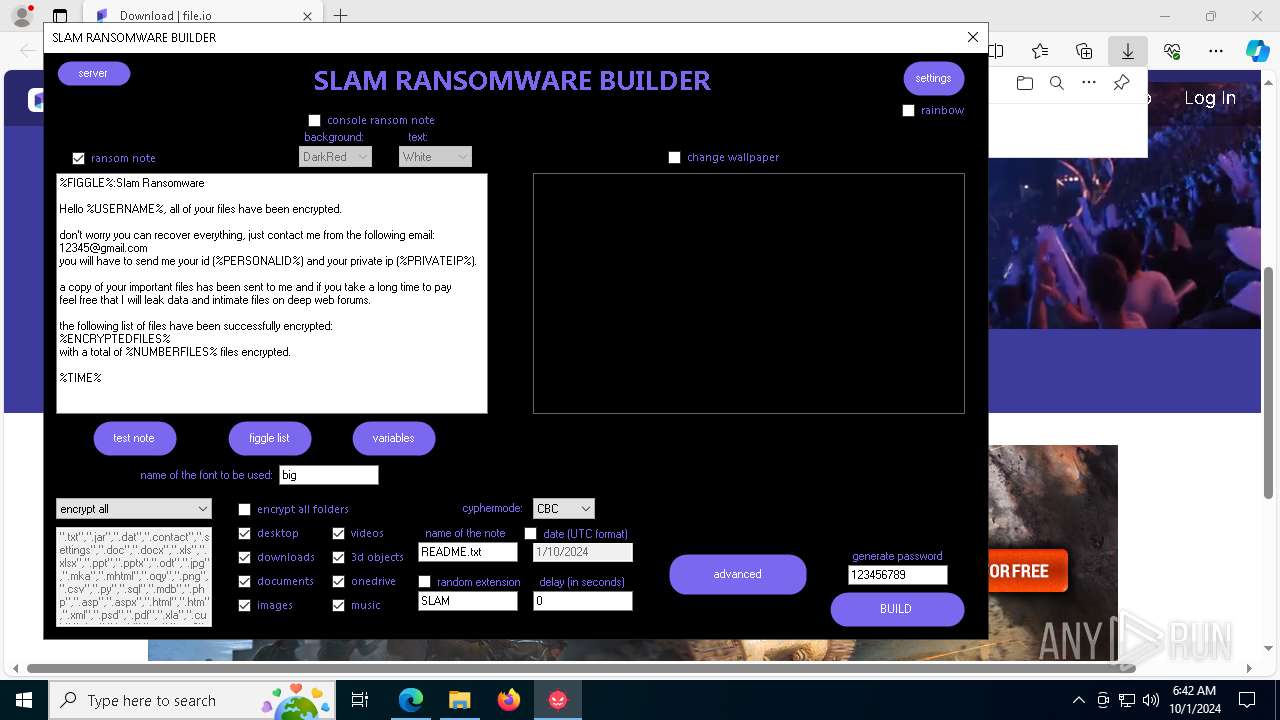This screenshot has height=720, width=1280.
Task: Click the file extensions list box
Action: pyautogui.click(x=134, y=577)
